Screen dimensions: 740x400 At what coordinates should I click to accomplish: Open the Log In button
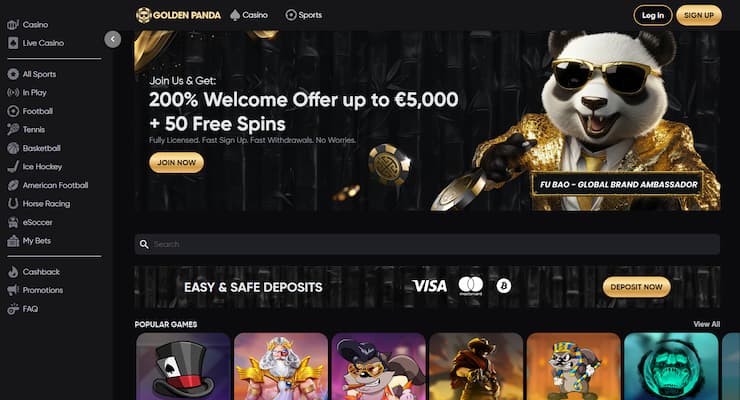[653, 16]
